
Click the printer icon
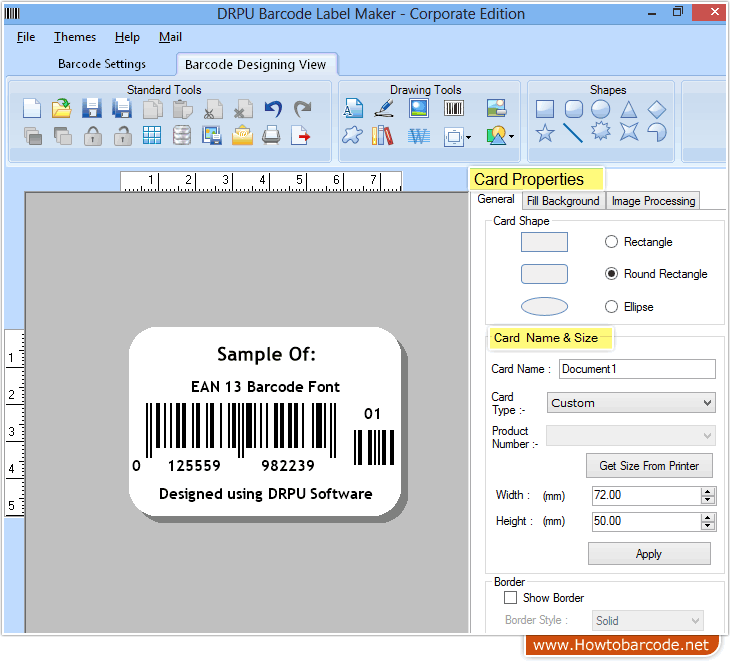tap(271, 136)
